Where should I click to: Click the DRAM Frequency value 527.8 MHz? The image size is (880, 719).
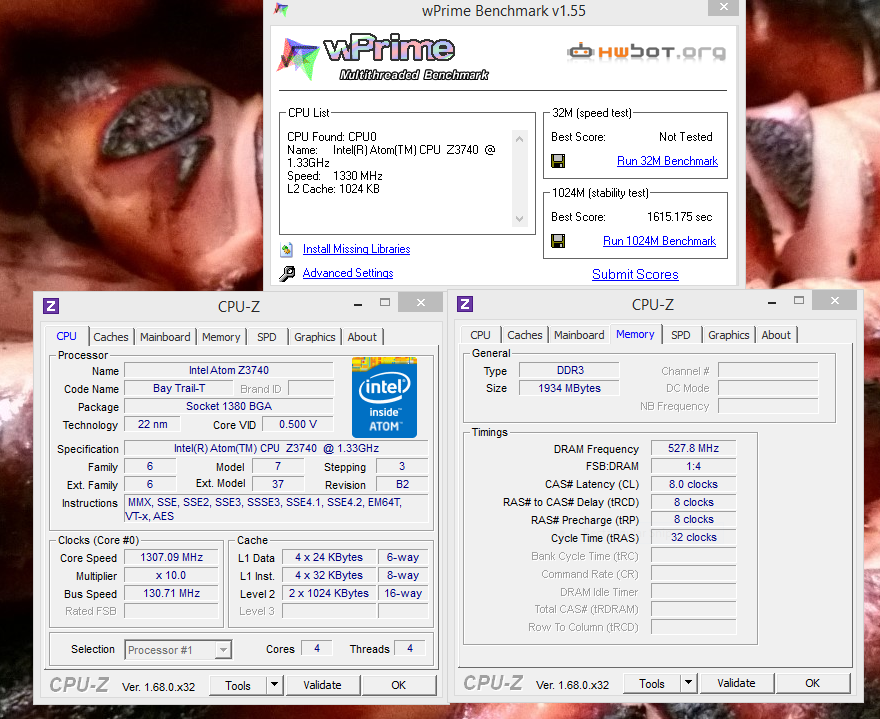tap(694, 448)
